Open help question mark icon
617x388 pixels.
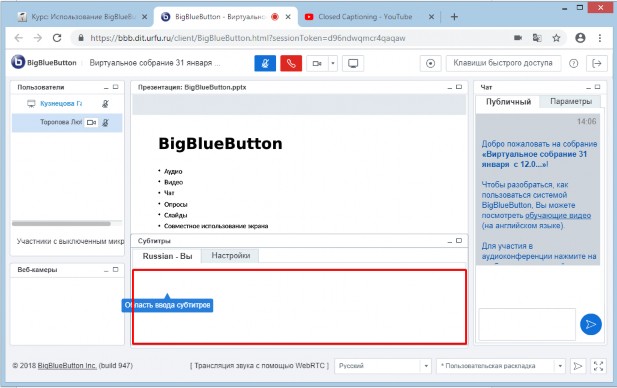(574, 63)
